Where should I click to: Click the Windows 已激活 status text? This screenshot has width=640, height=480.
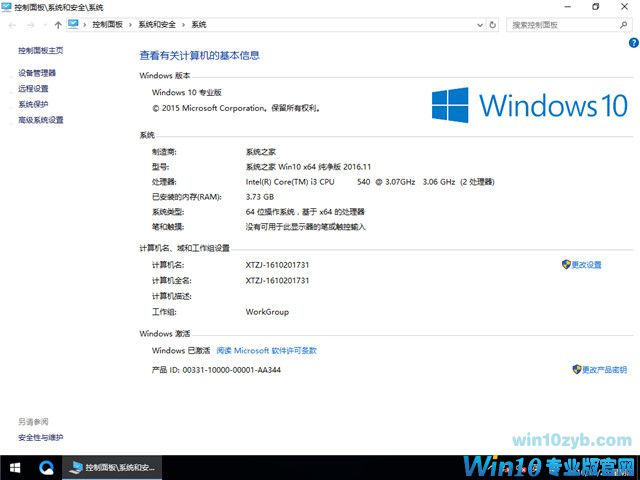coord(181,350)
